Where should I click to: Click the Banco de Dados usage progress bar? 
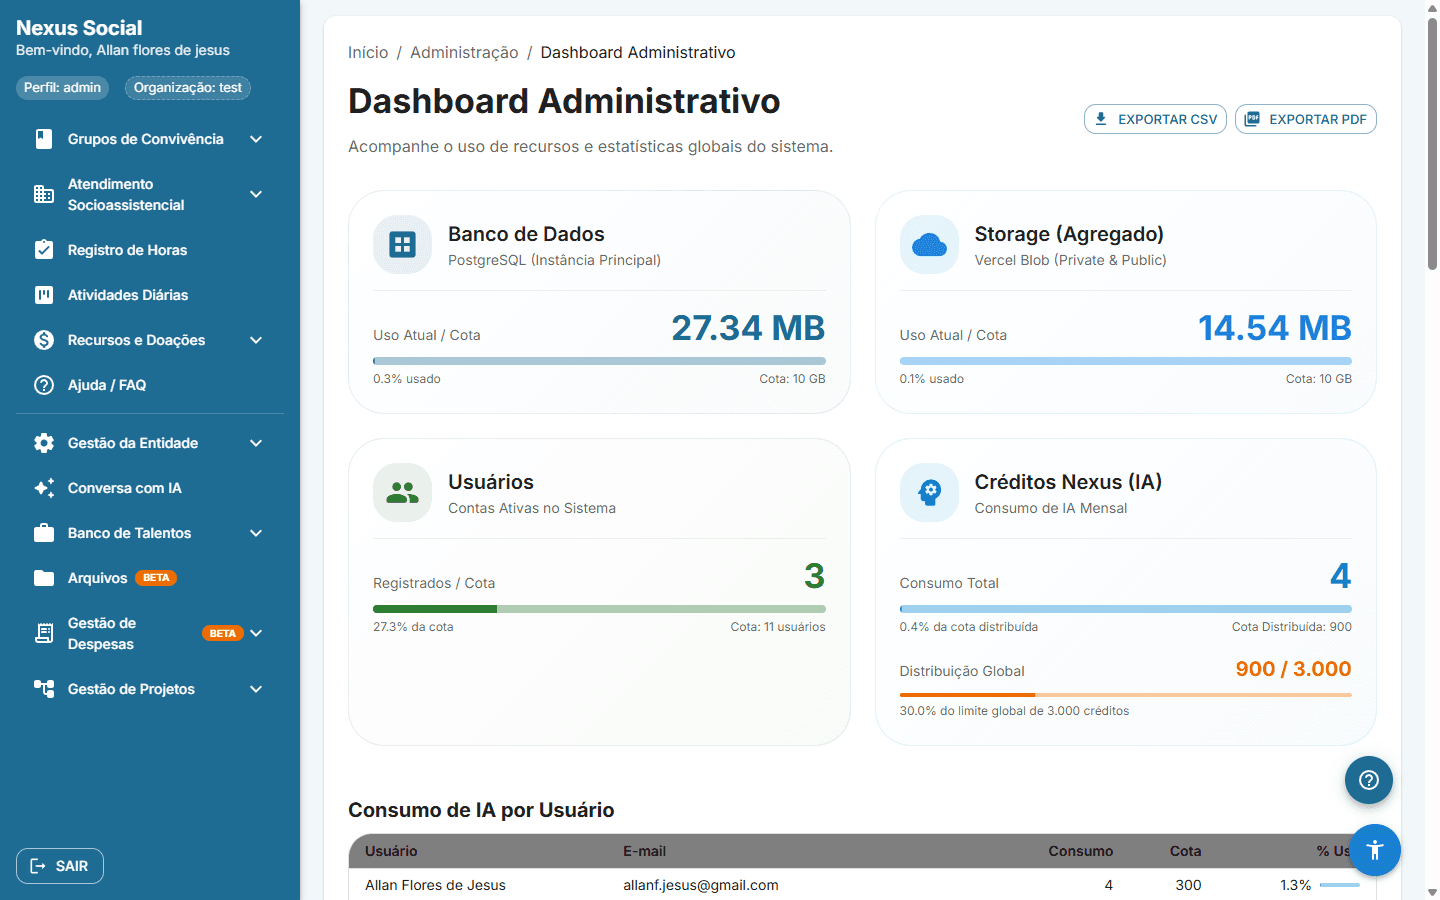[x=599, y=361]
